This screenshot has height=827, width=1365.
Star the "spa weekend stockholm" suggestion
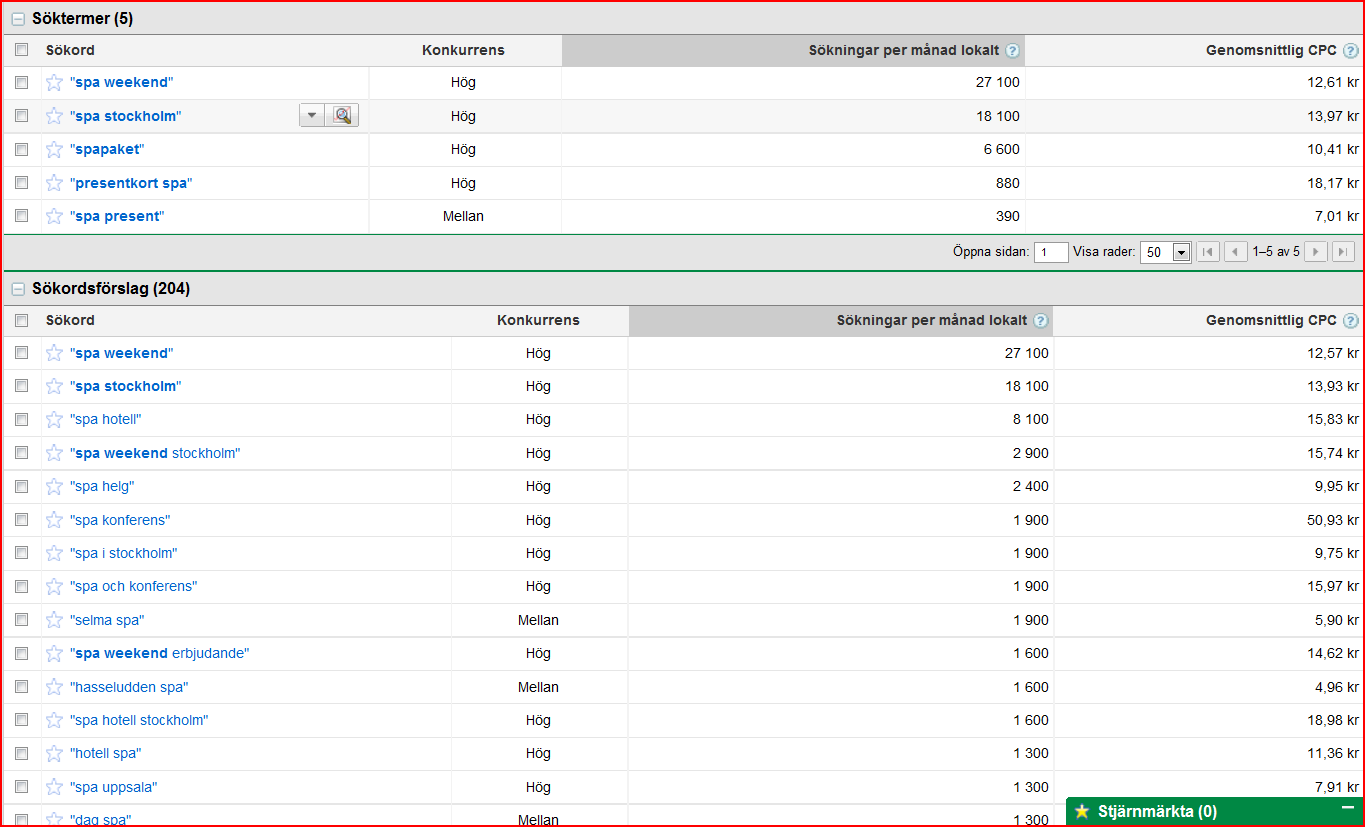(x=54, y=453)
